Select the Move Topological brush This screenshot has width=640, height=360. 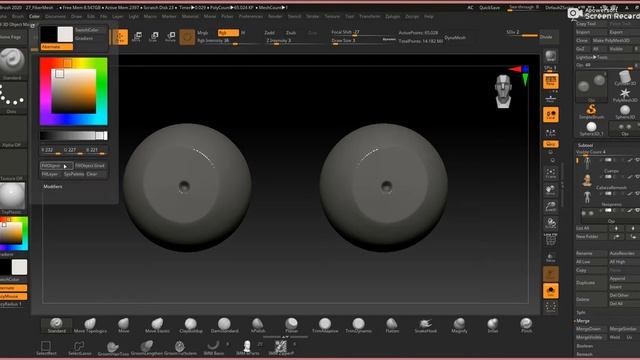[x=90, y=325]
